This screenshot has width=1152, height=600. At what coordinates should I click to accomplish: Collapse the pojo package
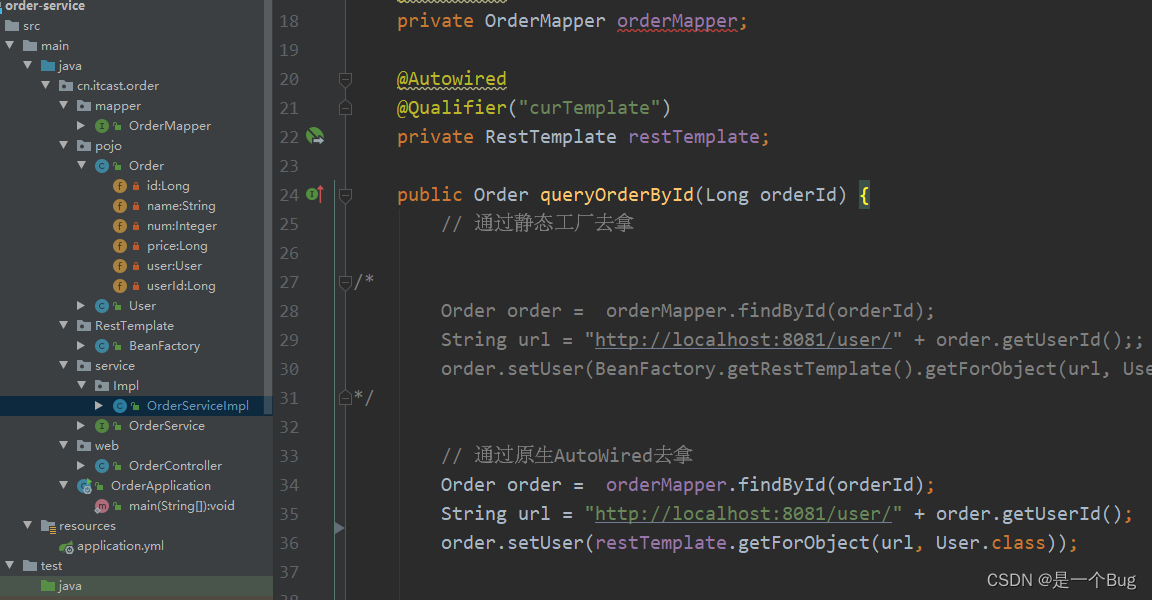(x=63, y=145)
